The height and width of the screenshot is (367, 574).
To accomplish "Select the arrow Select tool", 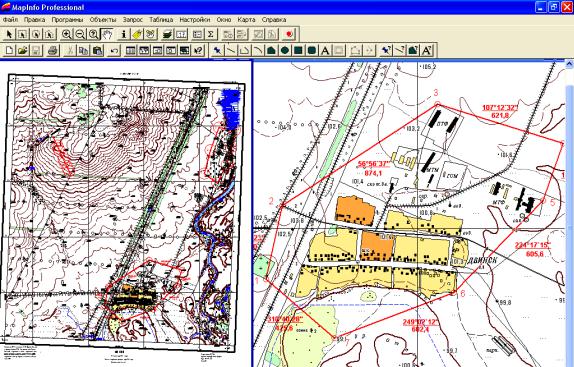I will (9, 34).
